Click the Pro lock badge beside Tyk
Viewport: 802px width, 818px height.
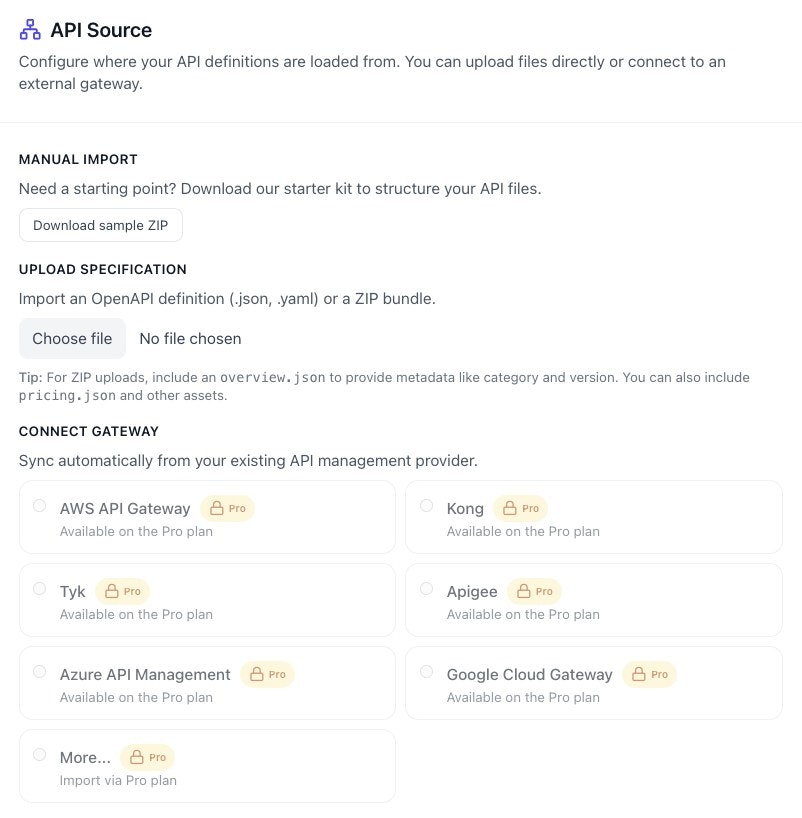click(122, 591)
